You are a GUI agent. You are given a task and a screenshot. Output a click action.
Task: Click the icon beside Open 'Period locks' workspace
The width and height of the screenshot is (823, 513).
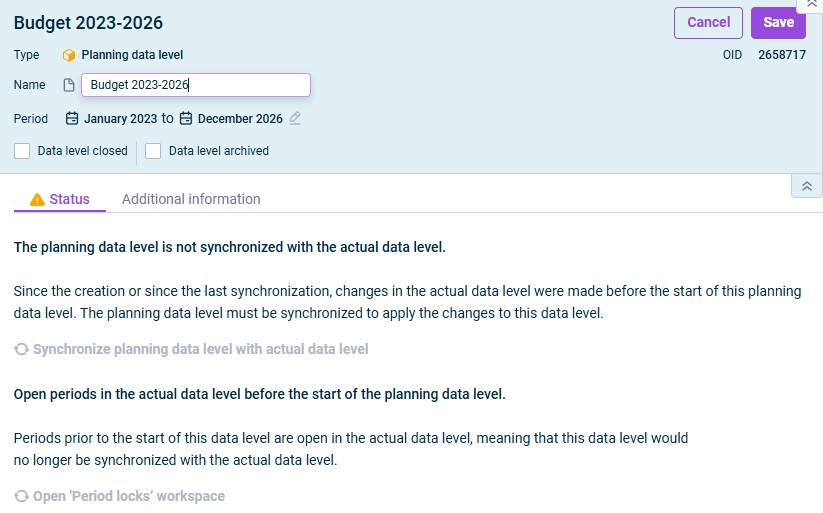[21, 496]
